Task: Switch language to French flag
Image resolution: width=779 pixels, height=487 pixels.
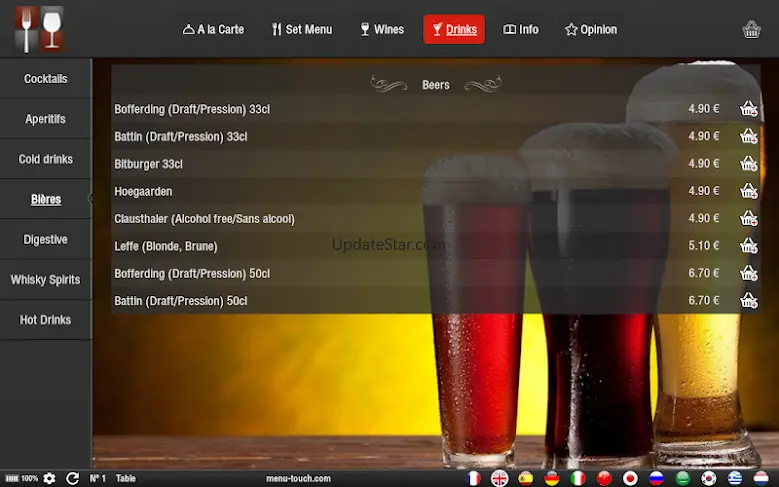Action: click(473, 479)
